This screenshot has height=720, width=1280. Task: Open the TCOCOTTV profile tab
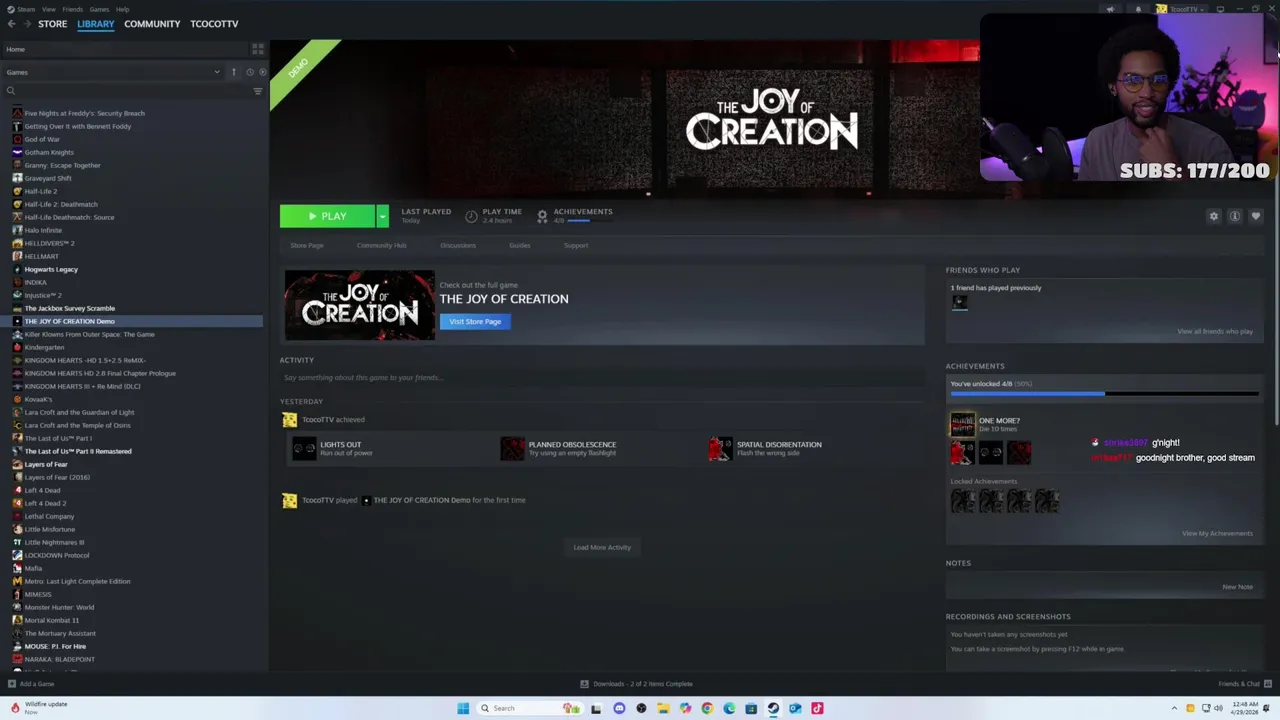click(x=214, y=24)
